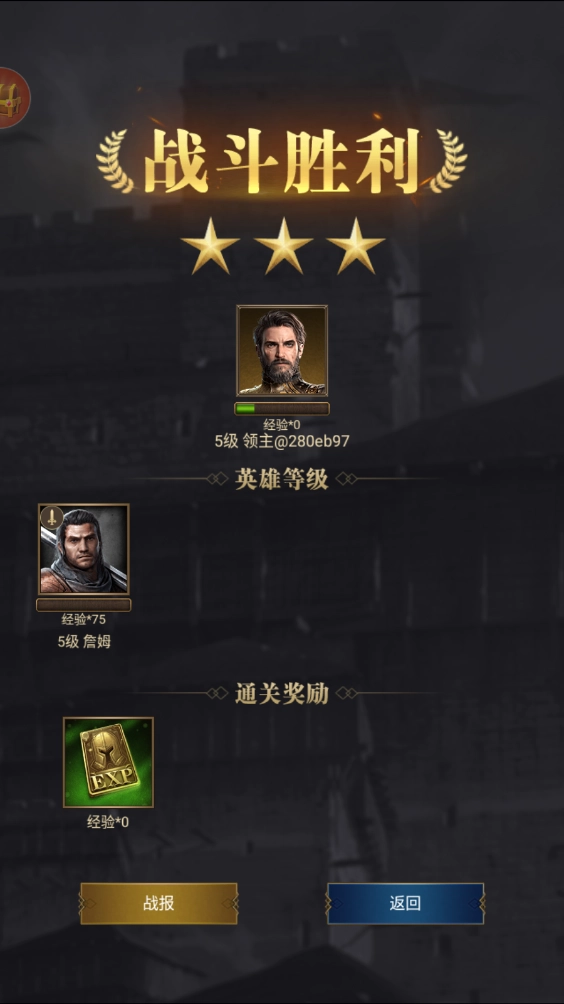Click the sword class badge on hero portrait
This screenshot has height=1004, width=564.
point(52,517)
